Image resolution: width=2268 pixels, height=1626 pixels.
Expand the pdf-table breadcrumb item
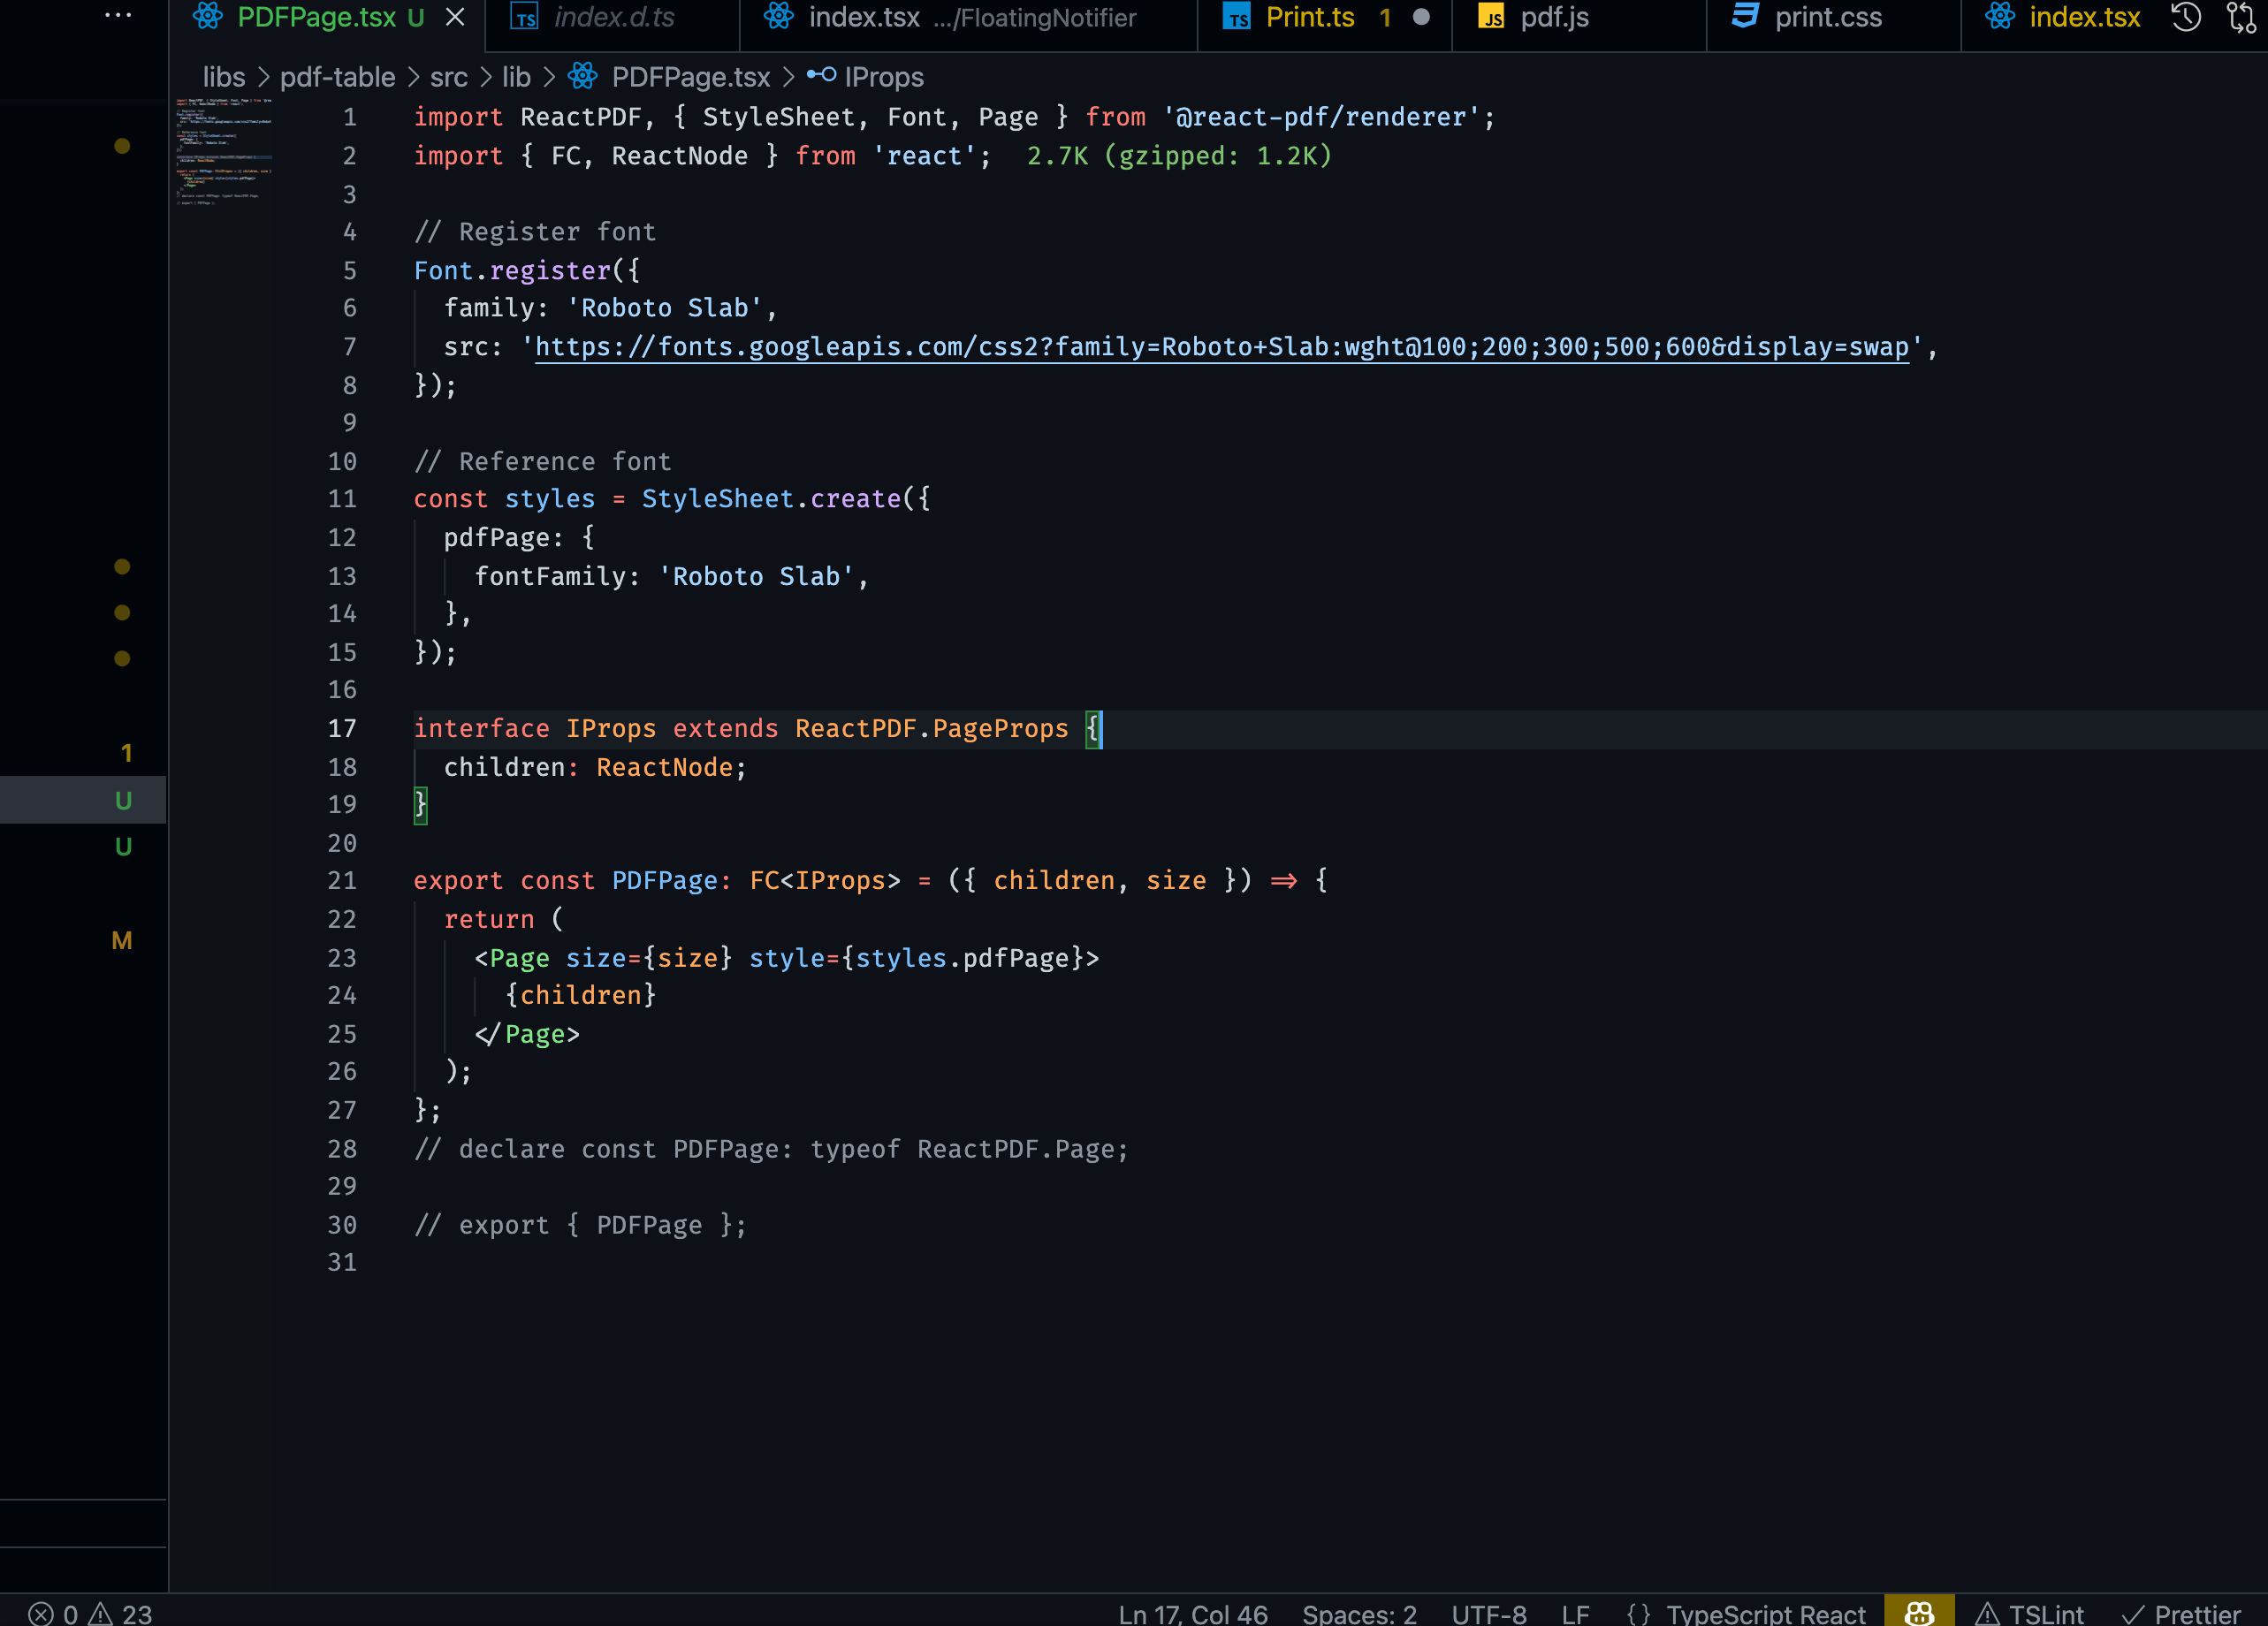point(337,77)
